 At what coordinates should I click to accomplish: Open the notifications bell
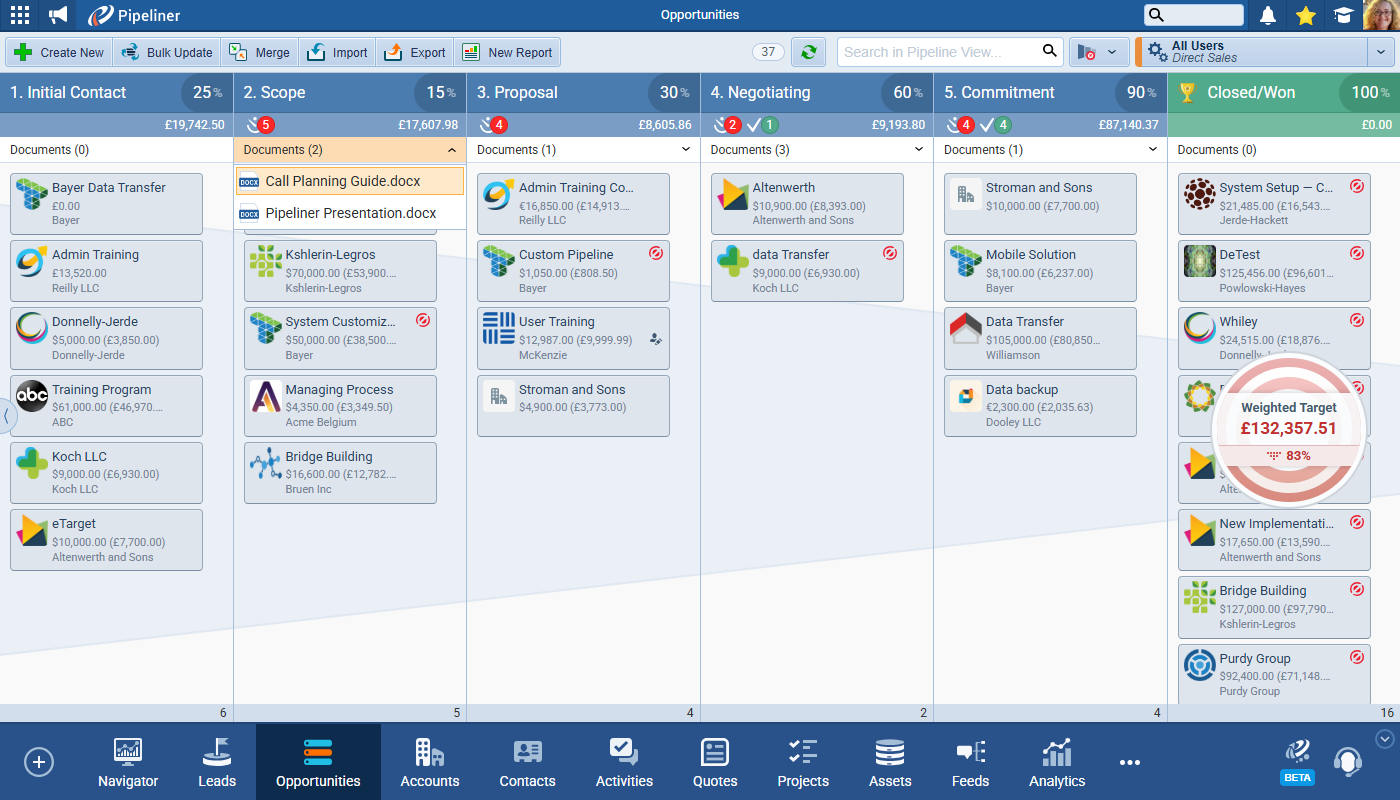pos(1268,15)
